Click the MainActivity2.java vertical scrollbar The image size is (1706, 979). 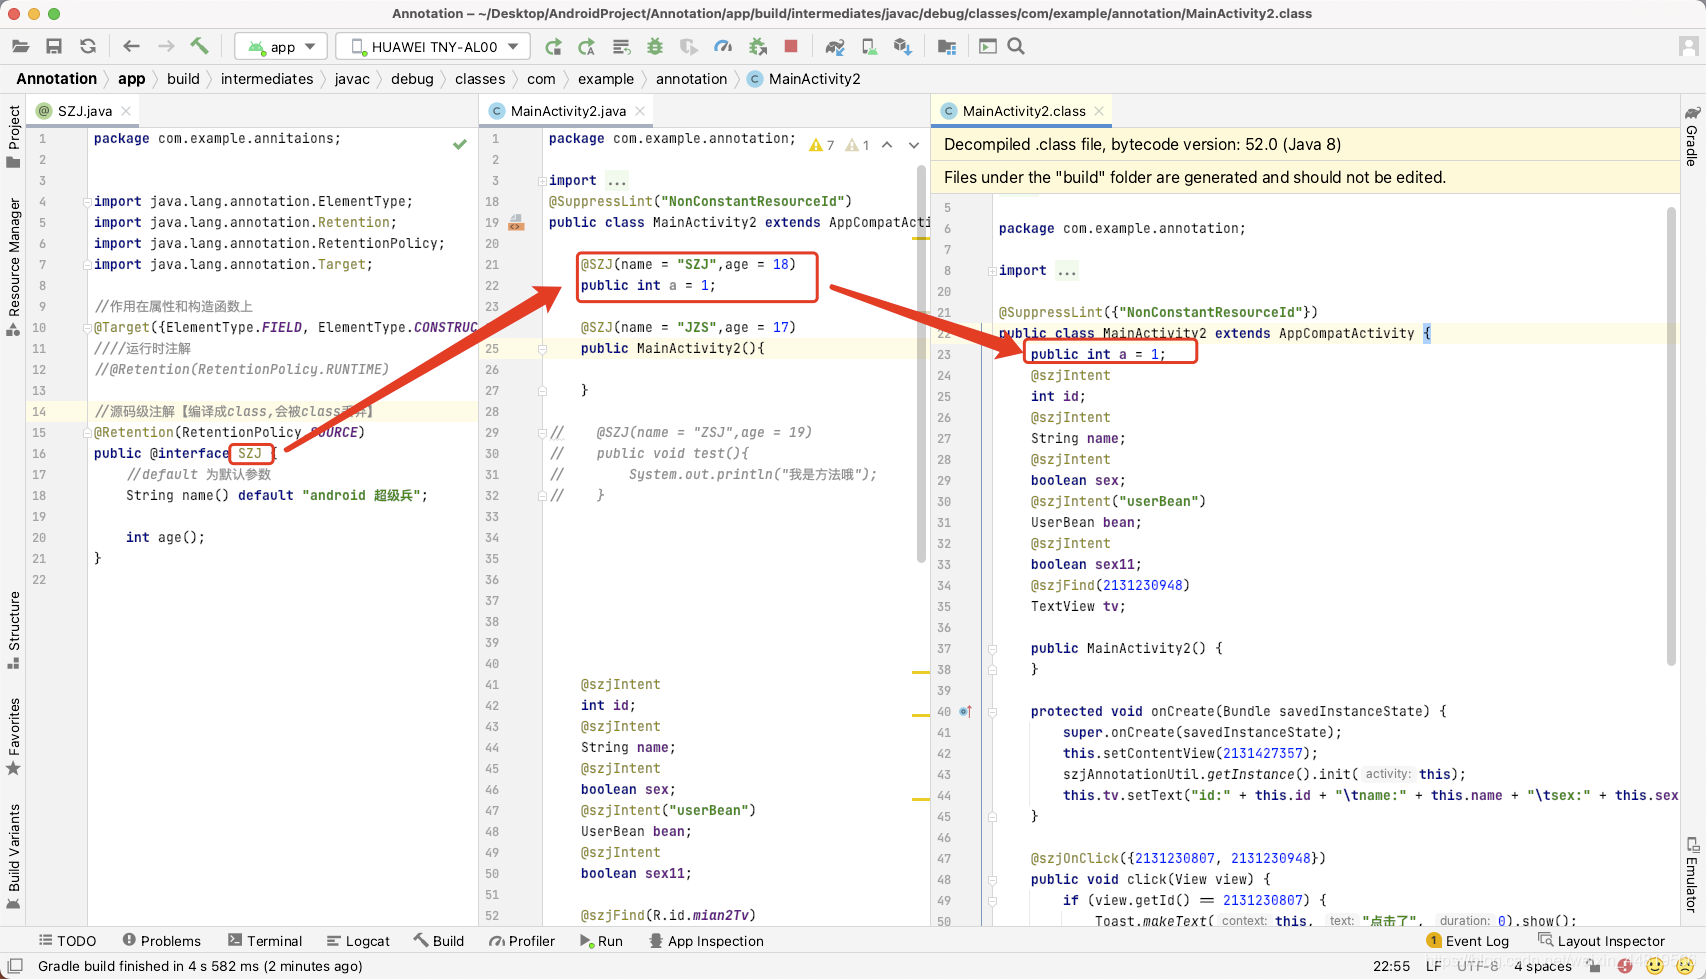click(921, 365)
